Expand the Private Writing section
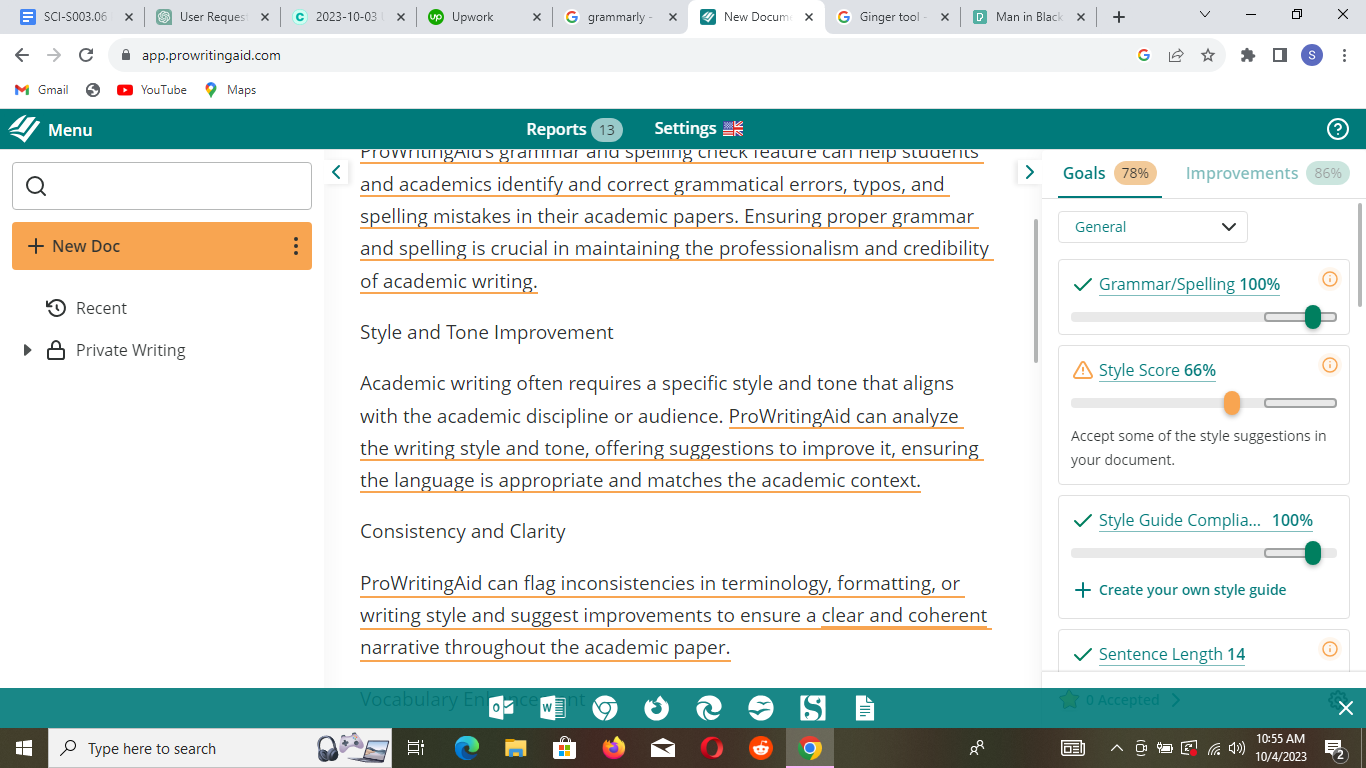Viewport: 1366px width, 768px height. coord(27,350)
